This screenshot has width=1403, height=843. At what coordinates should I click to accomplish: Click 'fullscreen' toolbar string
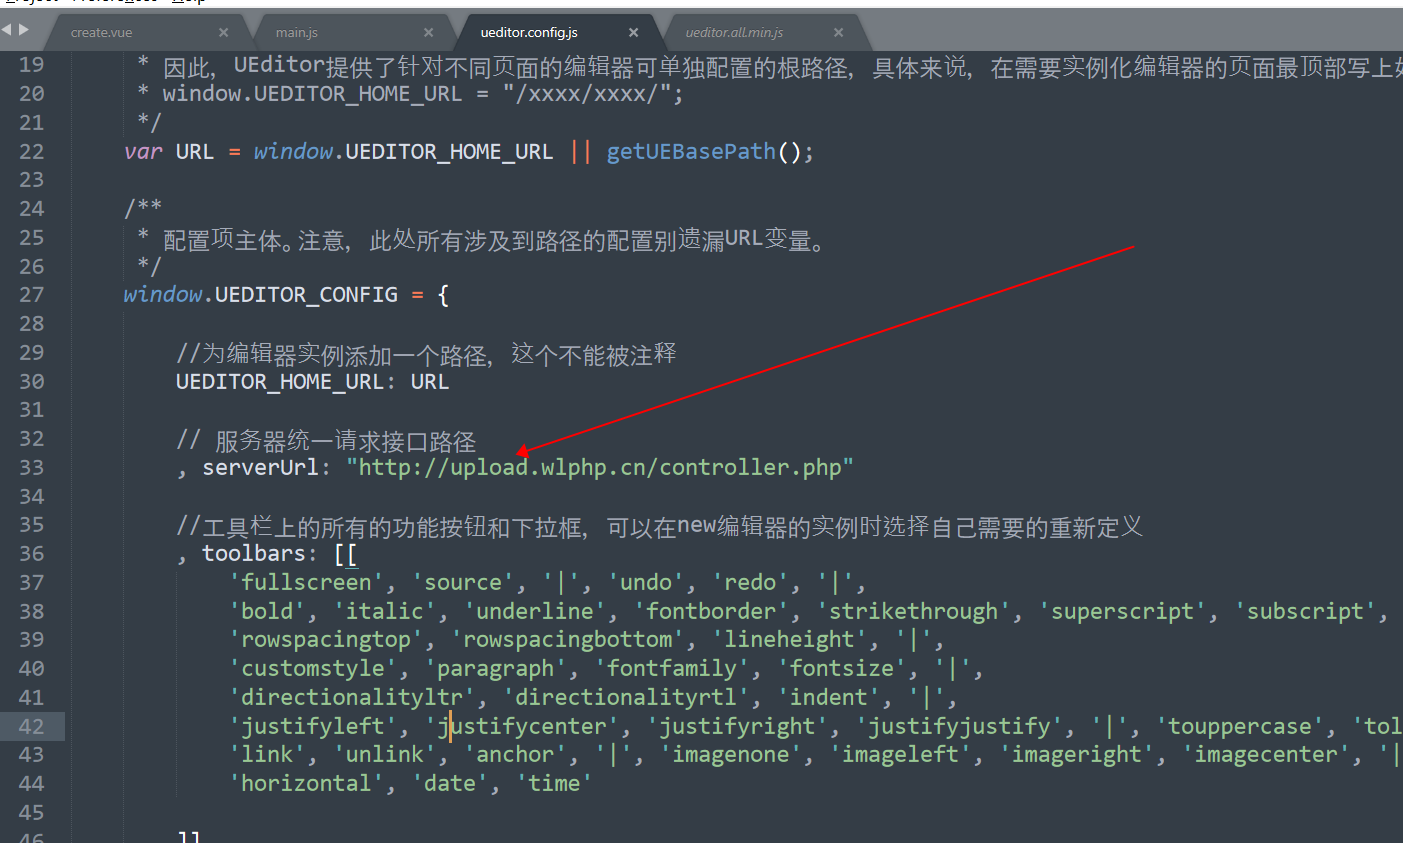(x=306, y=583)
